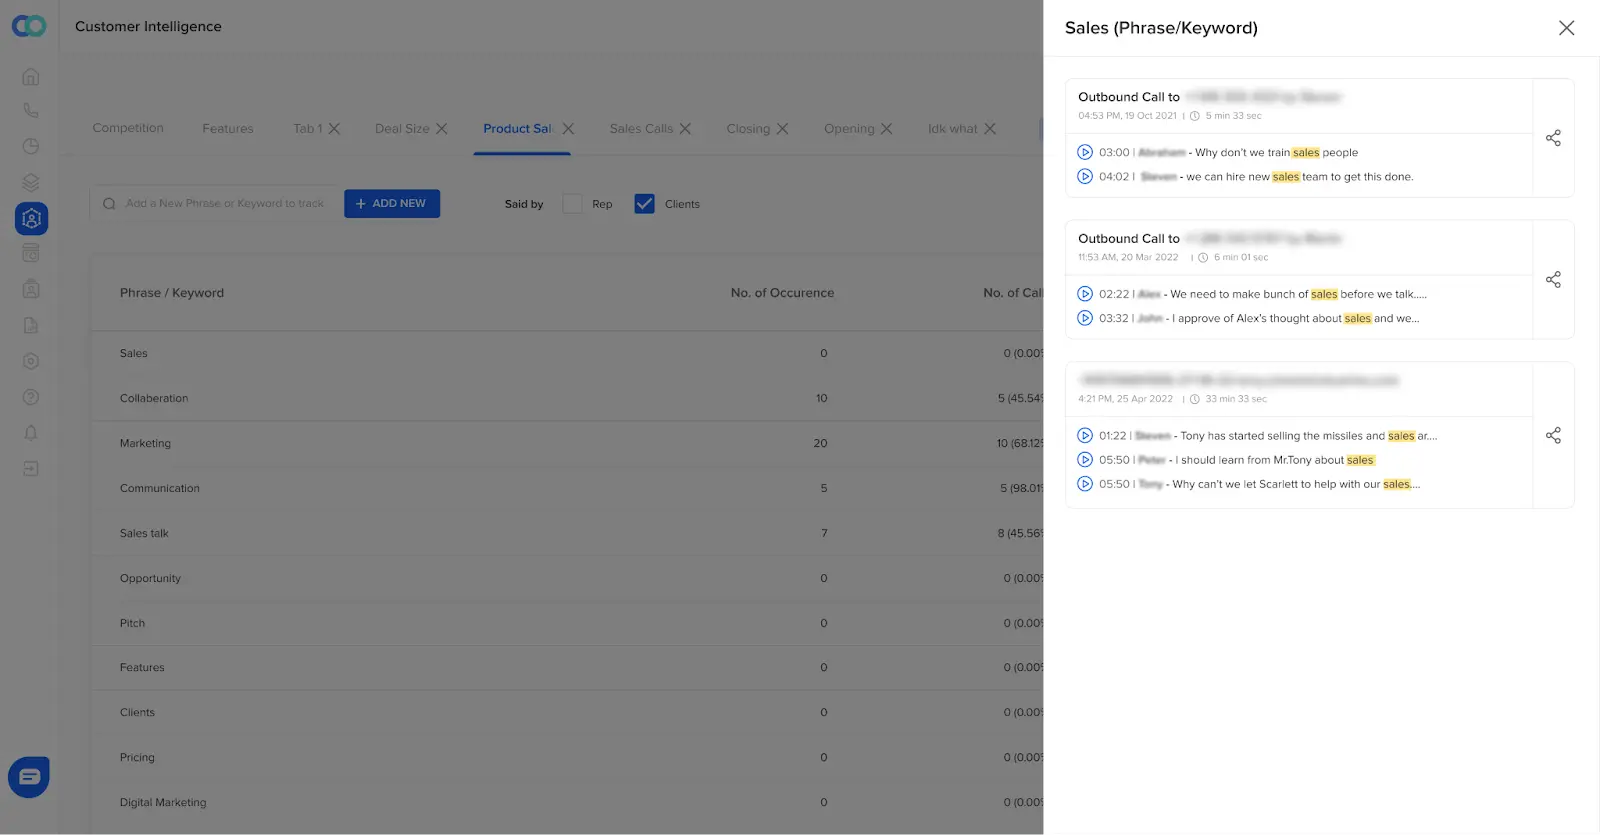Screen dimensions: 1600x835
Task: Close the Sales Calls tab
Action: pyautogui.click(x=685, y=129)
